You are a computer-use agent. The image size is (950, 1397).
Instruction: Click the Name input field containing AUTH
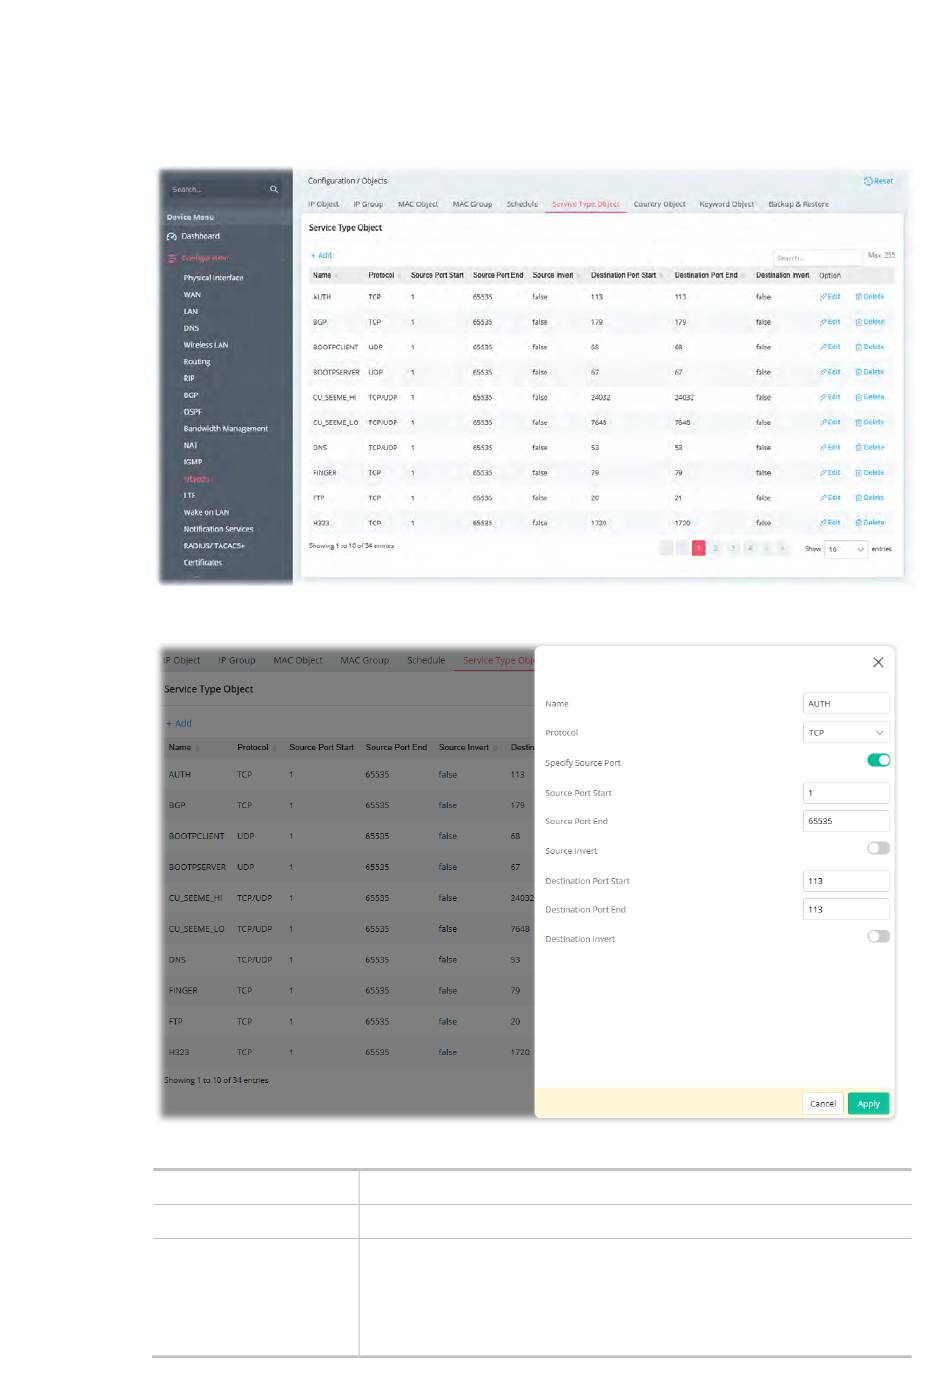(846, 704)
